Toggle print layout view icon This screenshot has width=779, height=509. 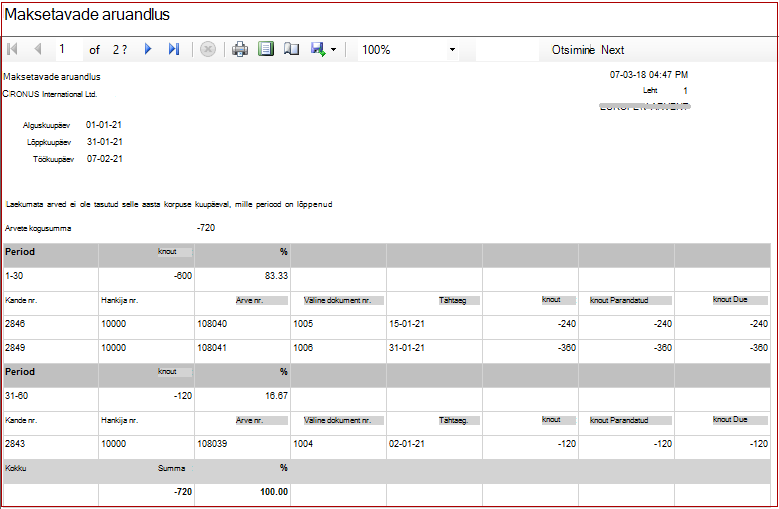point(266,49)
